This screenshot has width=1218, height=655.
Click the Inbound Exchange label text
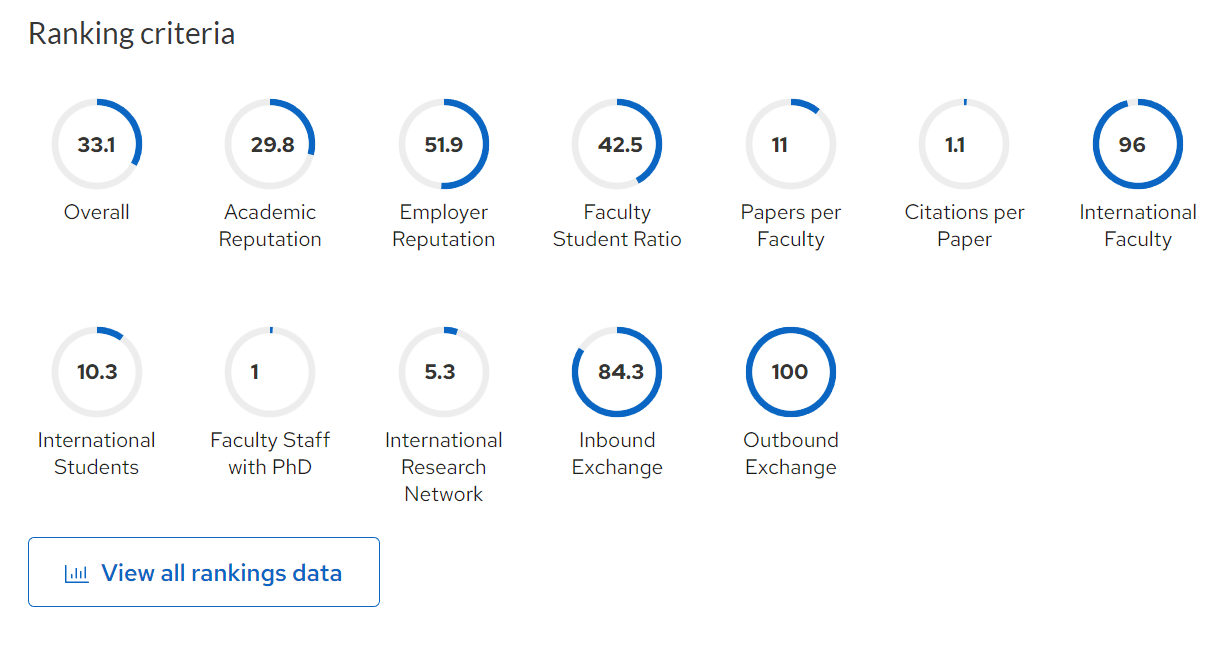(617, 454)
